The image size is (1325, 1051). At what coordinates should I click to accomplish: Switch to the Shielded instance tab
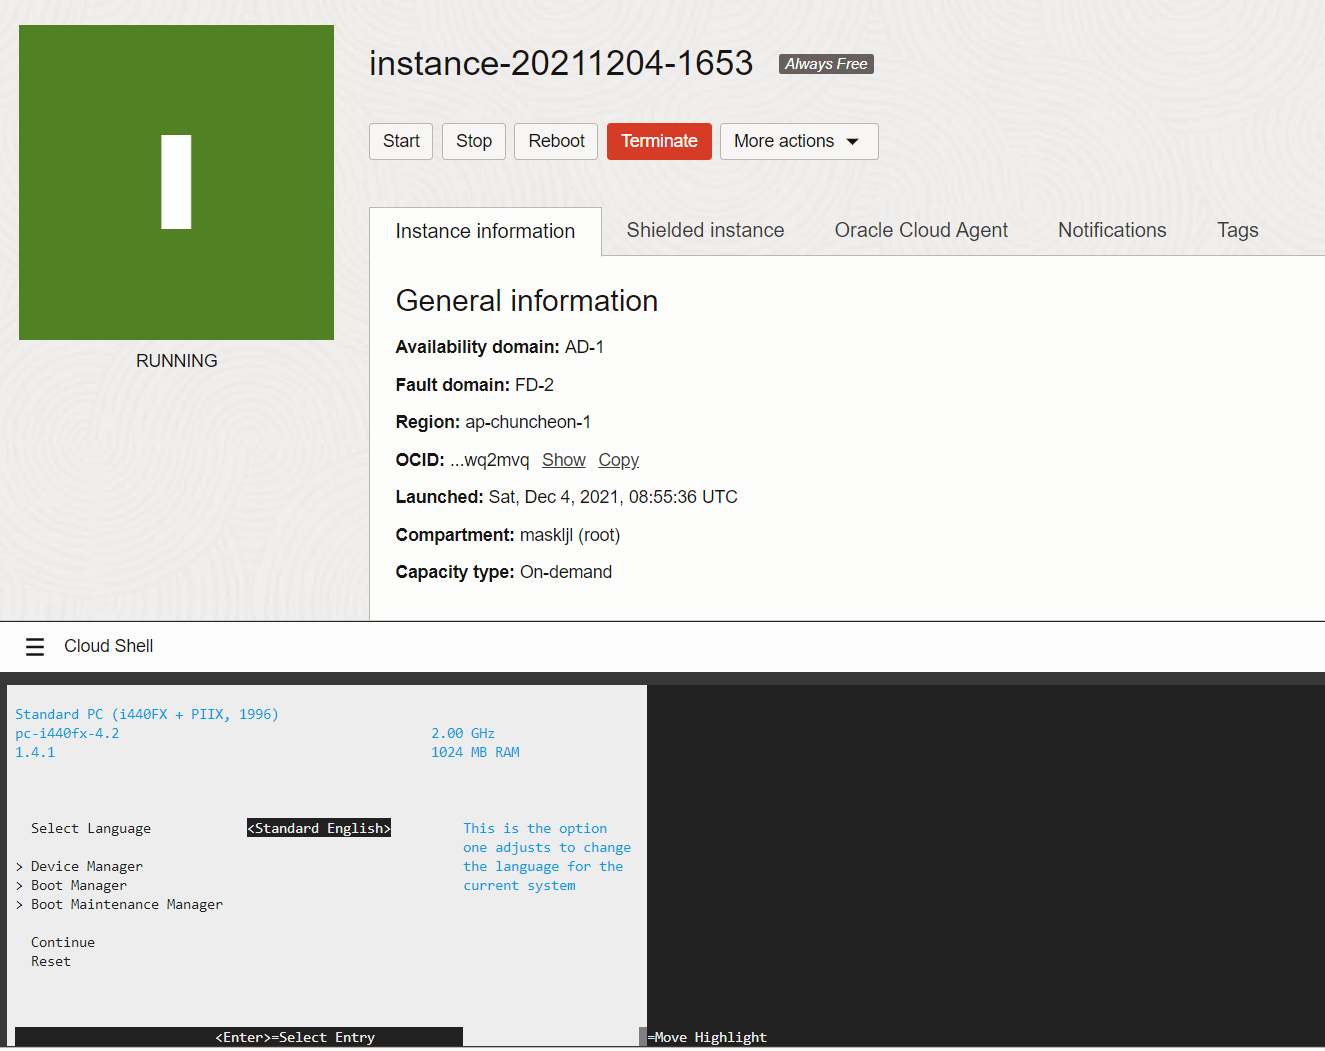tap(705, 230)
